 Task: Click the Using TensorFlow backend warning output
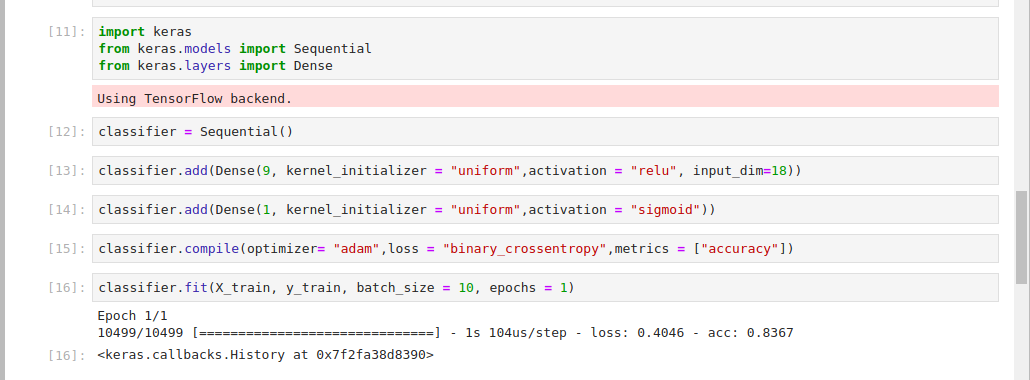(x=545, y=97)
